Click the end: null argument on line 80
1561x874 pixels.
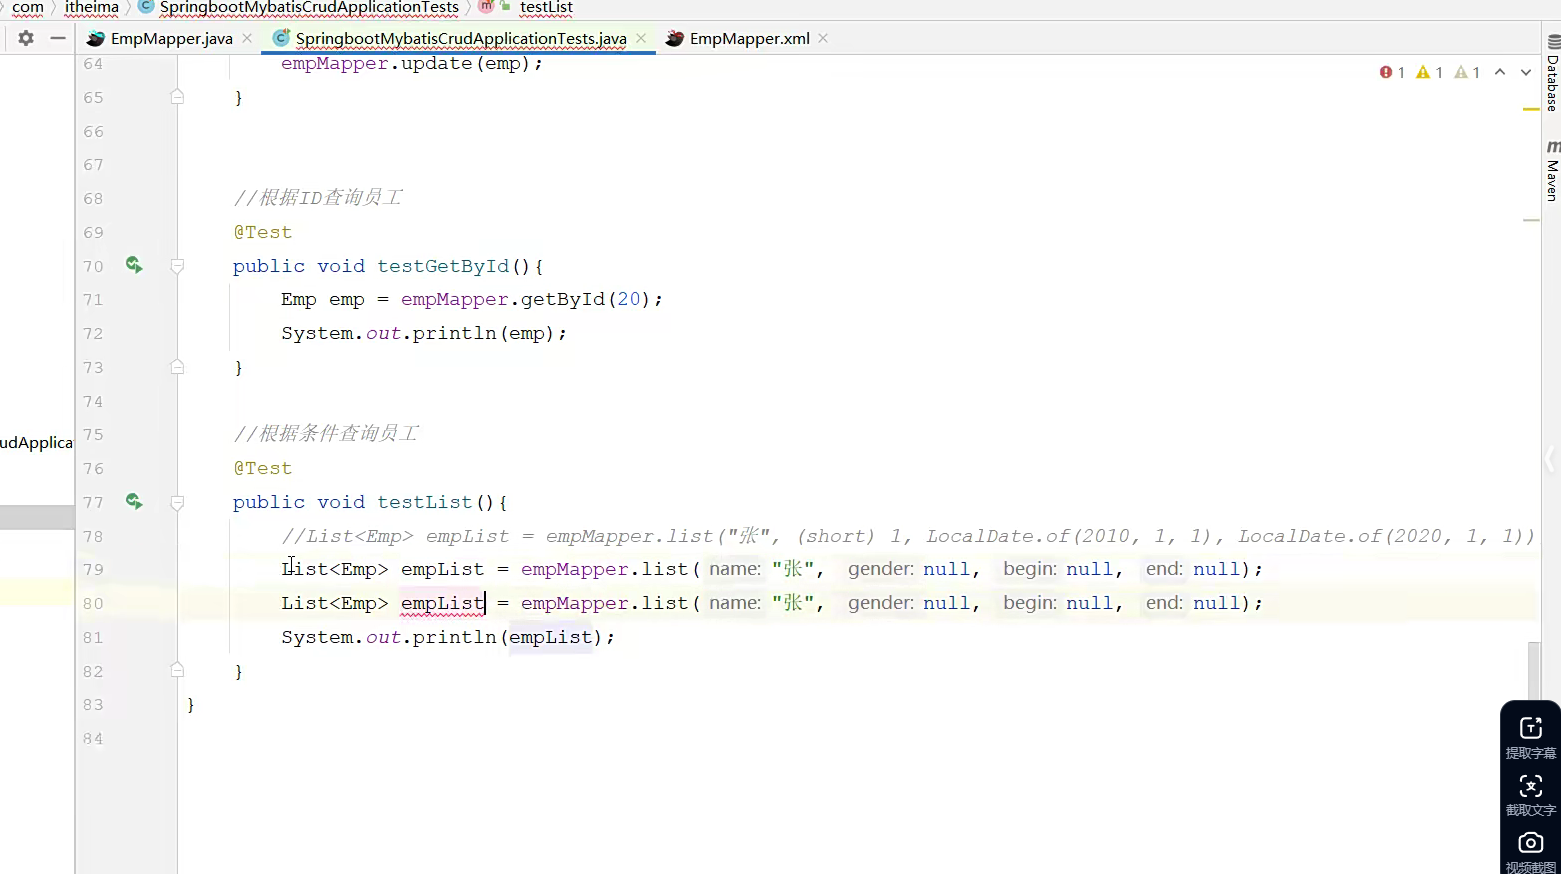1192,603
